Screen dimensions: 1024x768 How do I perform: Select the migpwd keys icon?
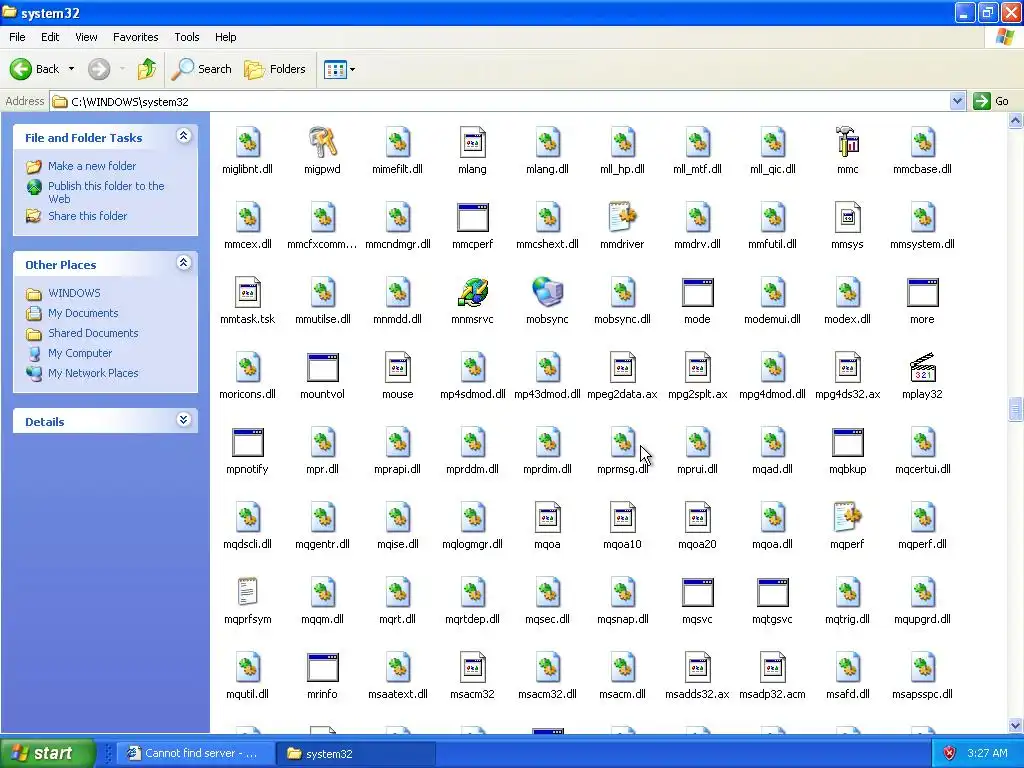coord(323,142)
